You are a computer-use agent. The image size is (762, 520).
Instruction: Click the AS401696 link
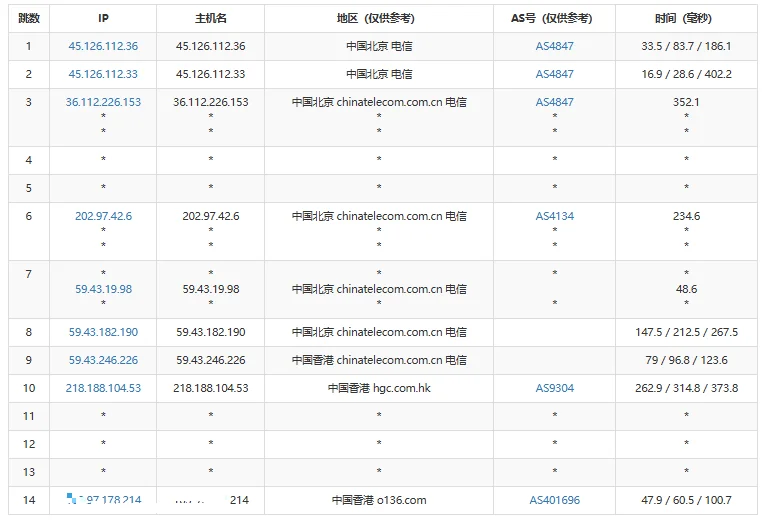point(554,500)
